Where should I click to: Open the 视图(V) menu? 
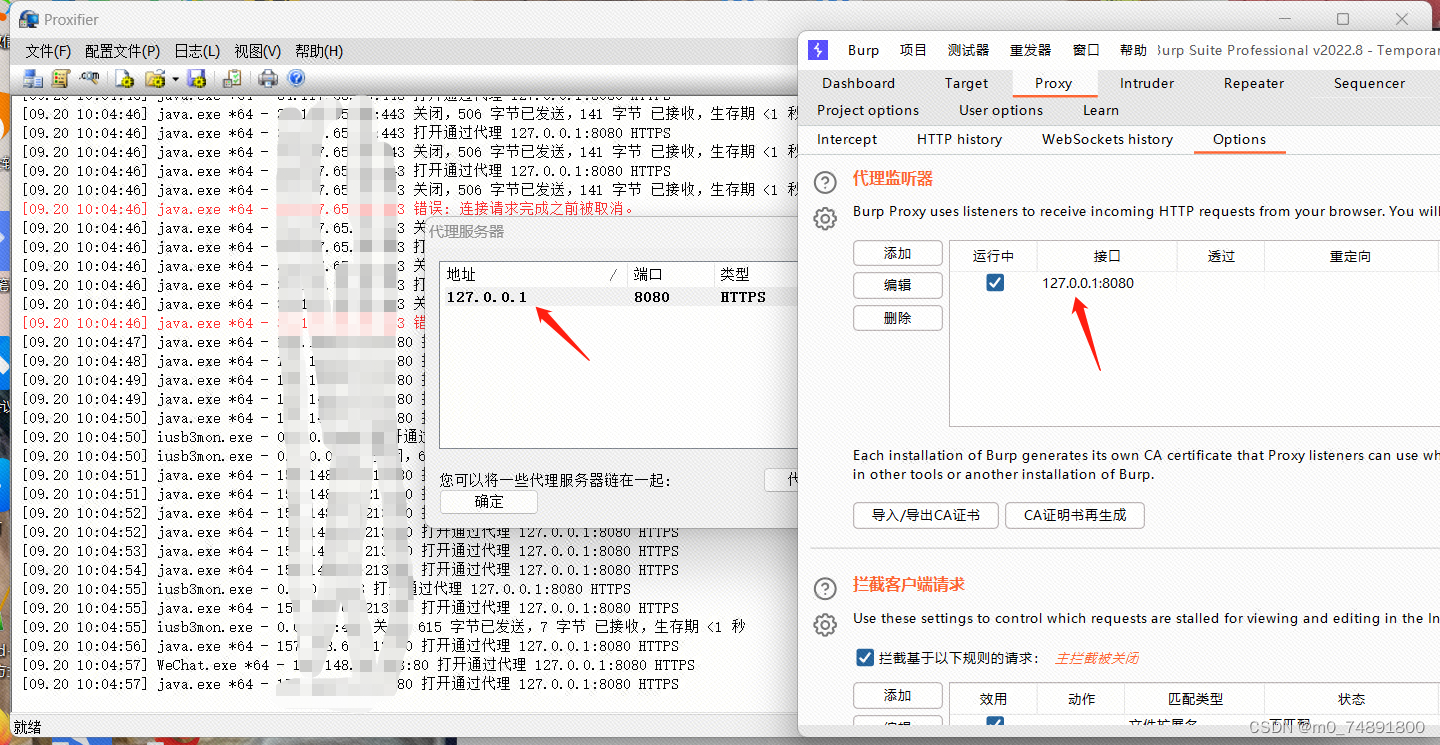(x=258, y=51)
